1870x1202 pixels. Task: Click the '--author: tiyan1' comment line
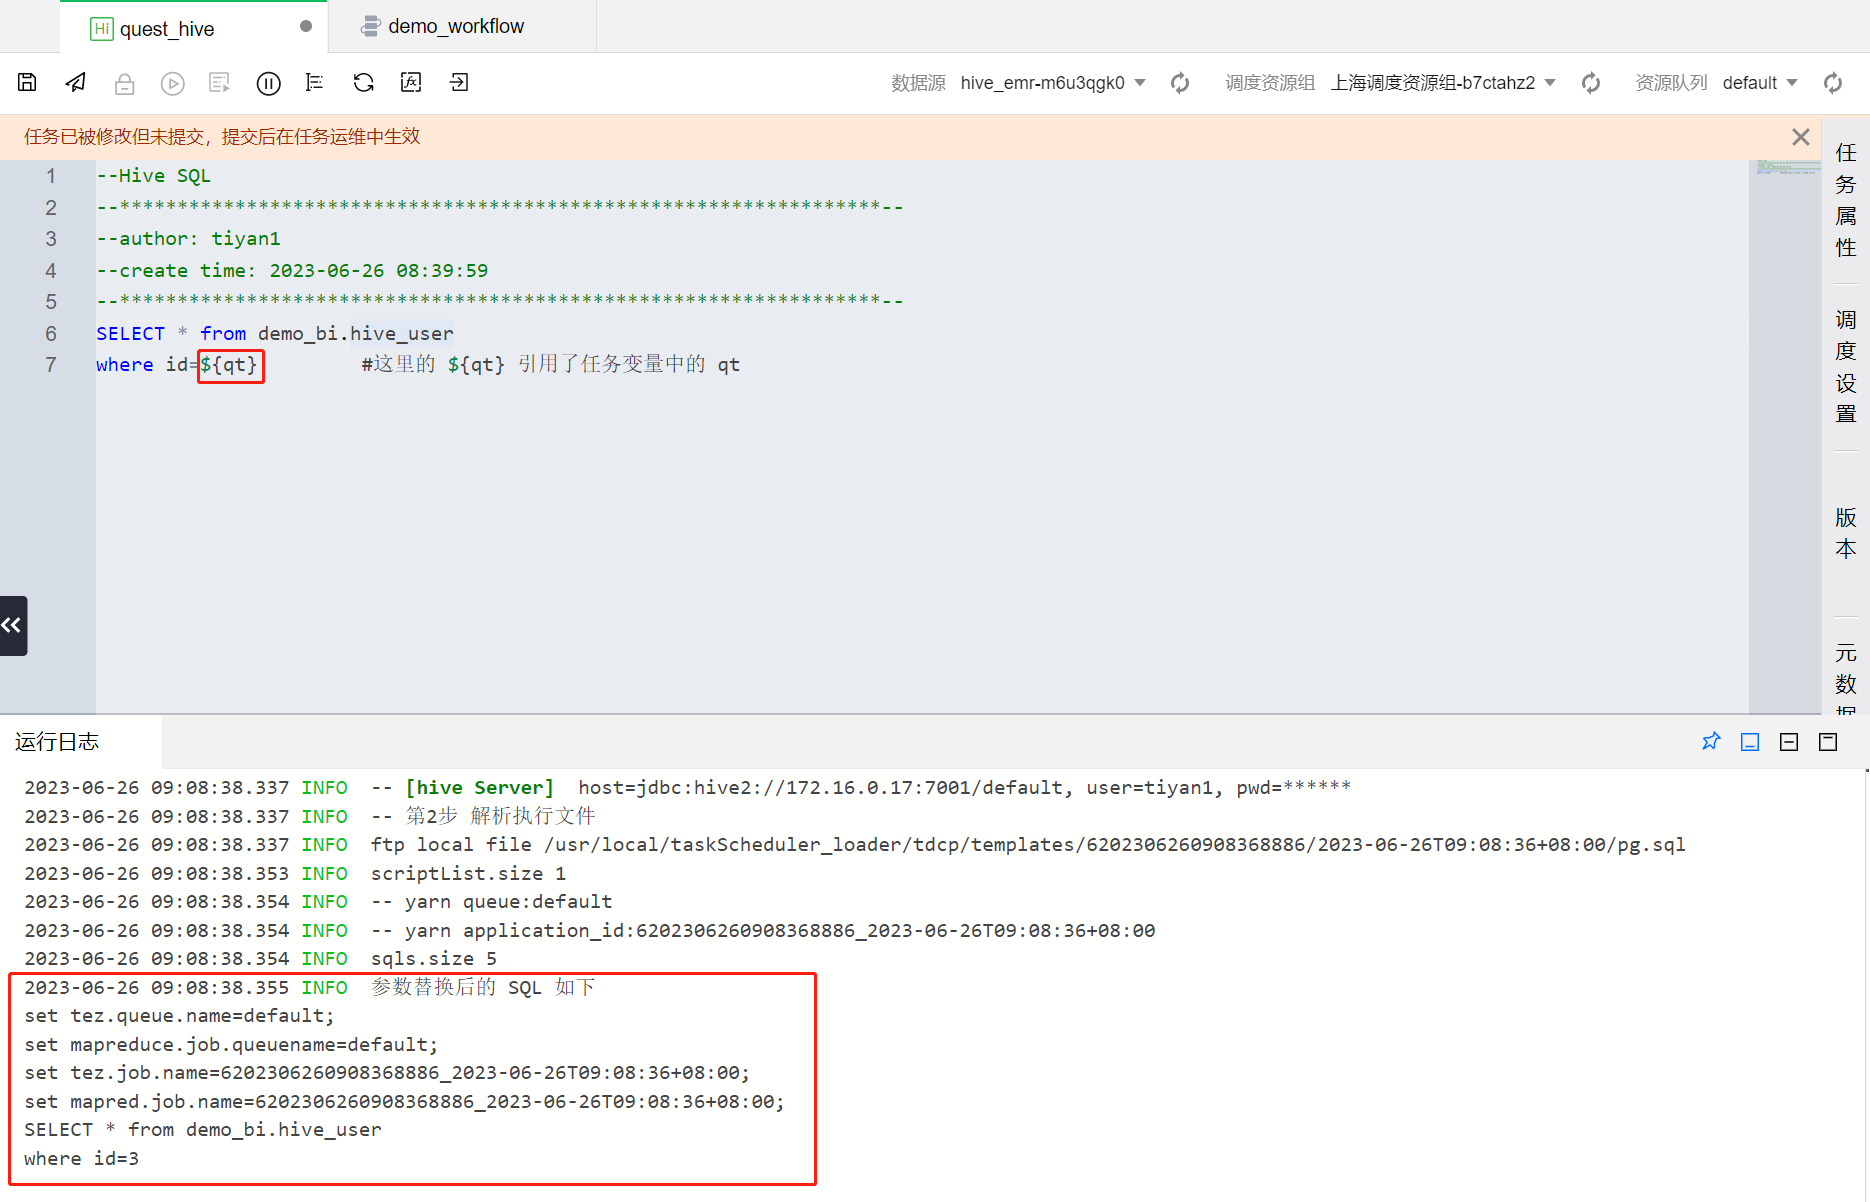(x=188, y=239)
